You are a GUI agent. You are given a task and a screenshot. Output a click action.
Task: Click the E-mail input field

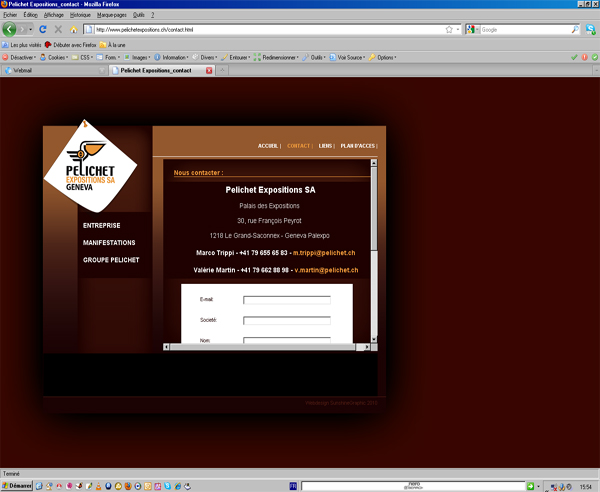[287, 300]
